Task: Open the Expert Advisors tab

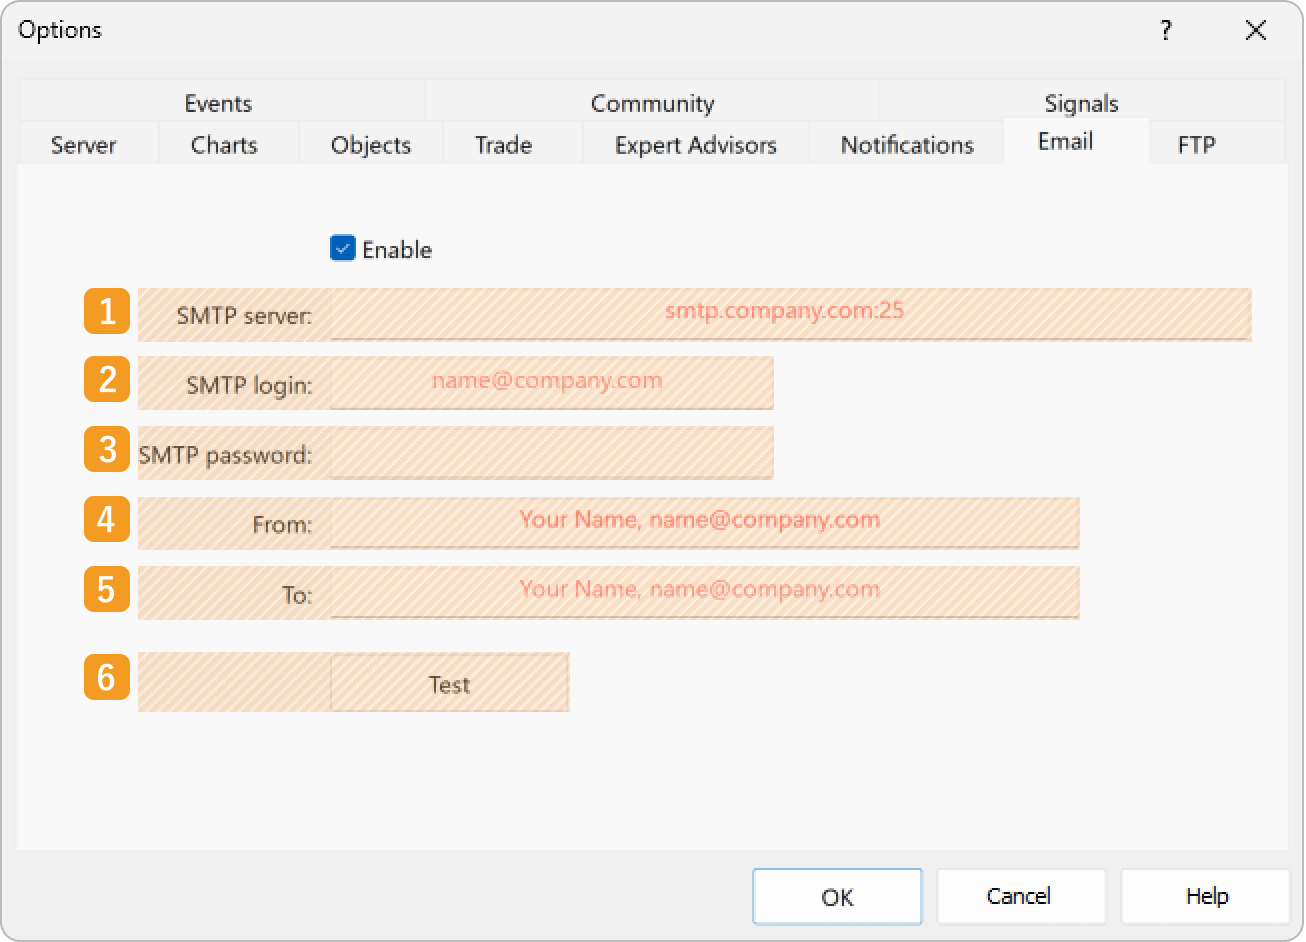Action: pos(695,145)
